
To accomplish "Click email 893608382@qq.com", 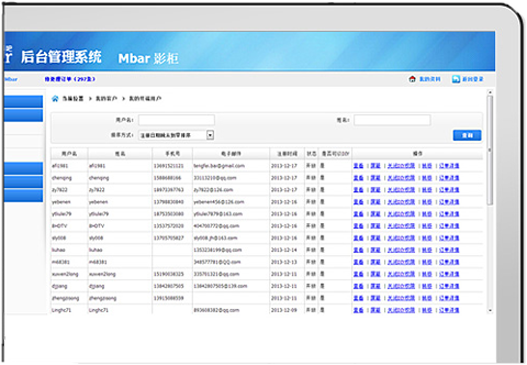I will pyautogui.click(x=216, y=310).
